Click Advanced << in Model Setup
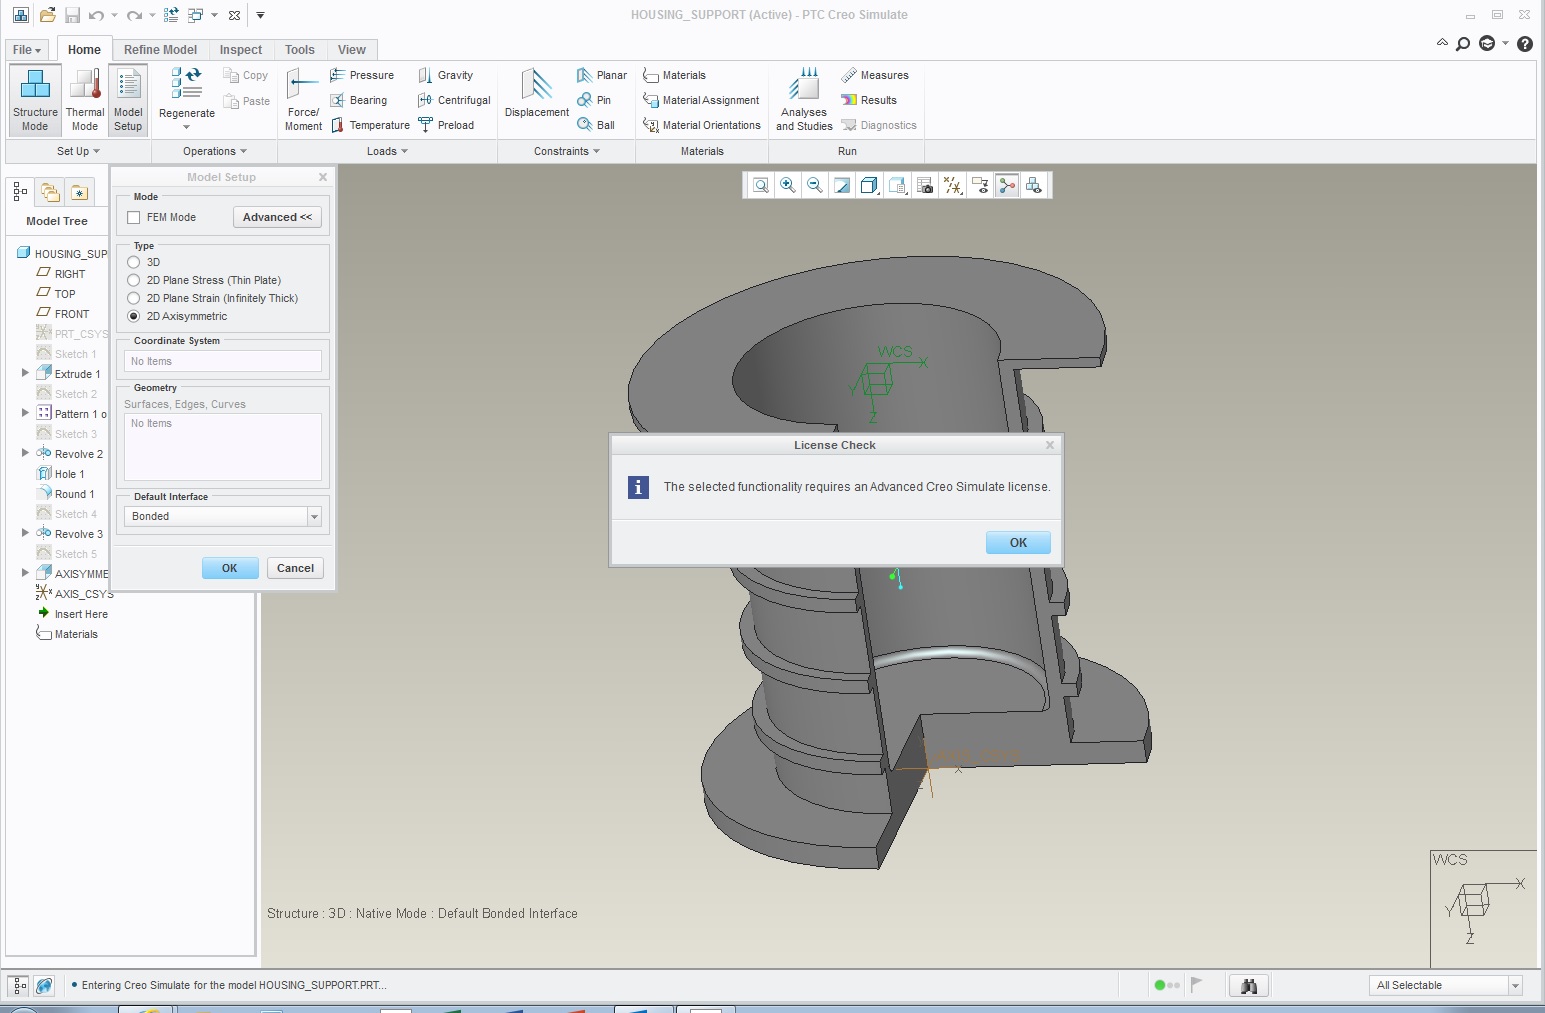Viewport: 1545px width, 1013px height. point(277,216)
